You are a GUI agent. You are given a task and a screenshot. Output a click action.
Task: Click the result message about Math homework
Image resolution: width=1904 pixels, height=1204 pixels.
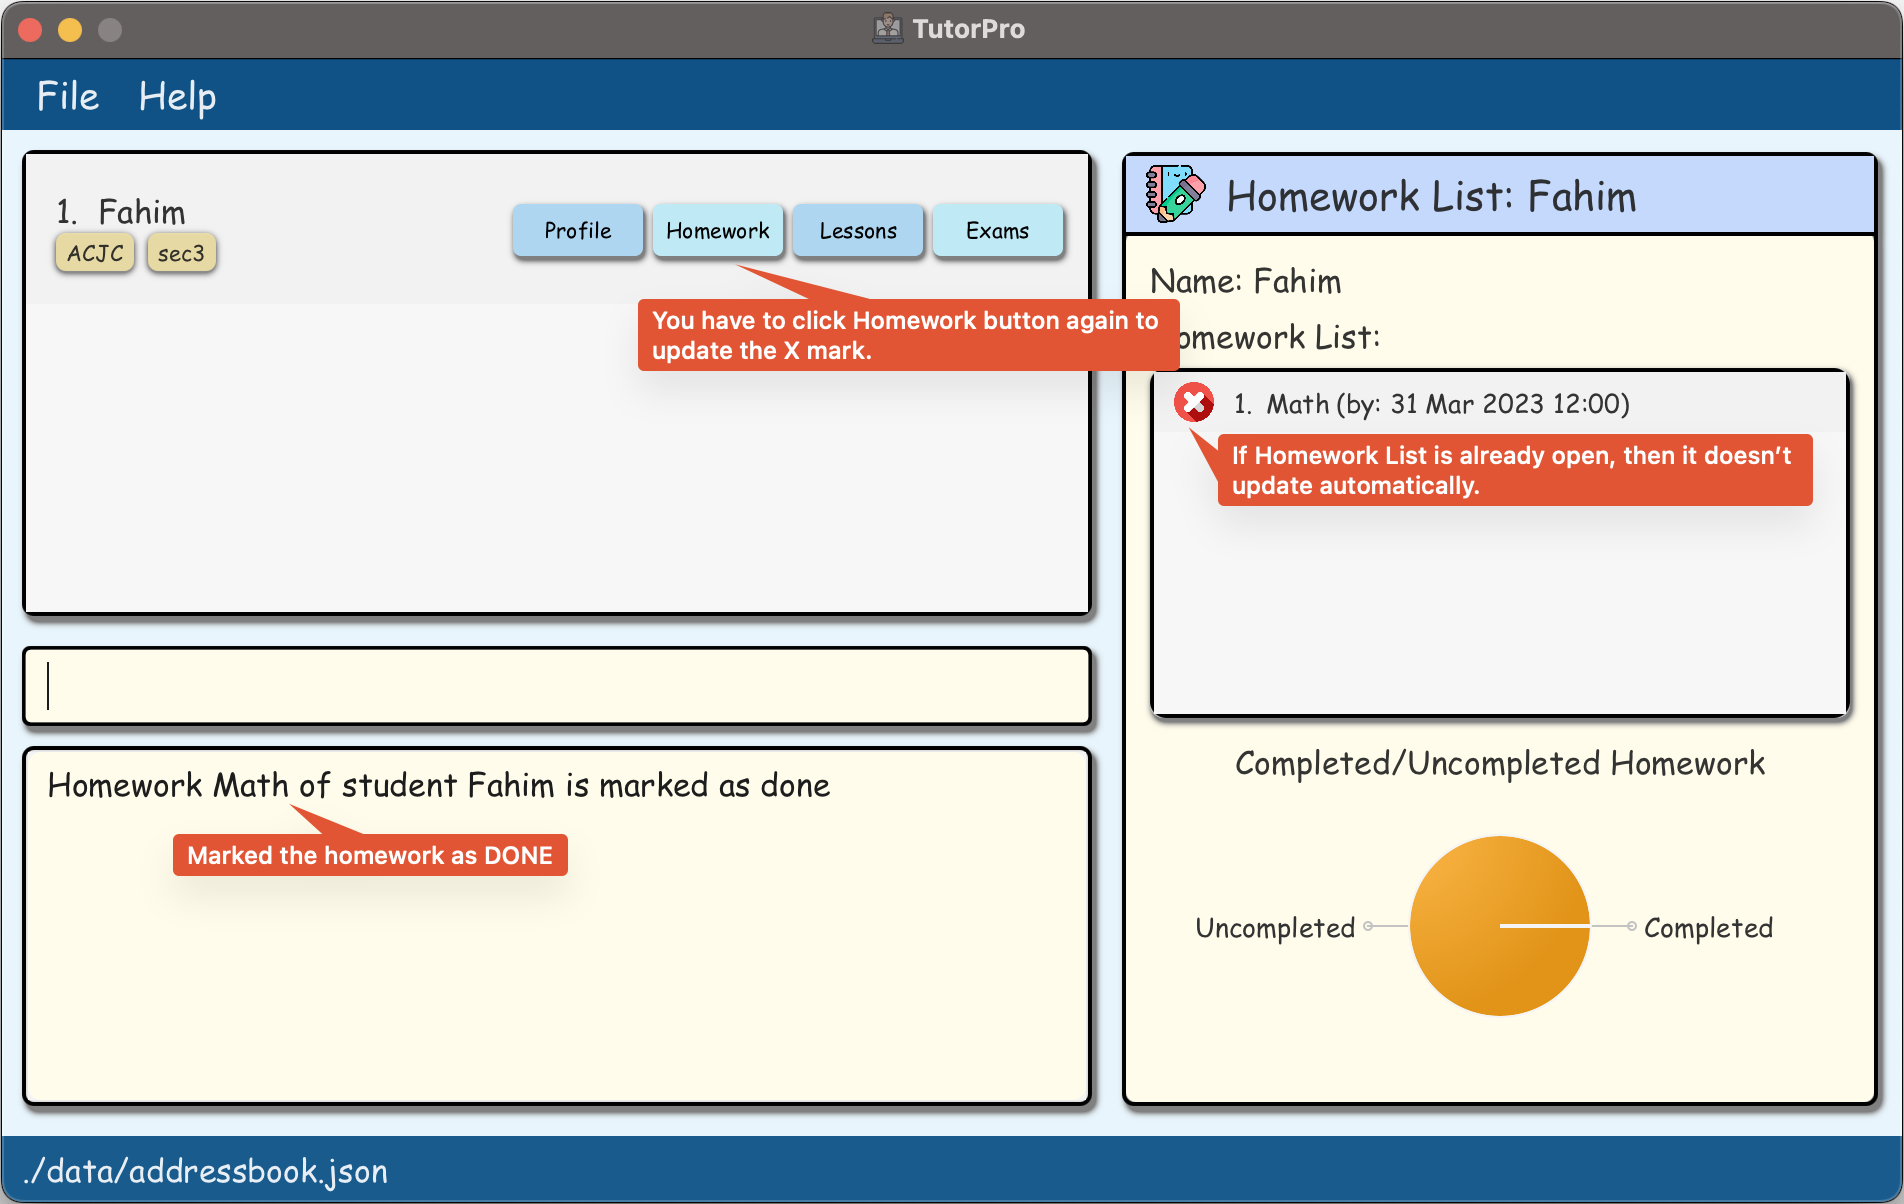pos(439,785)
